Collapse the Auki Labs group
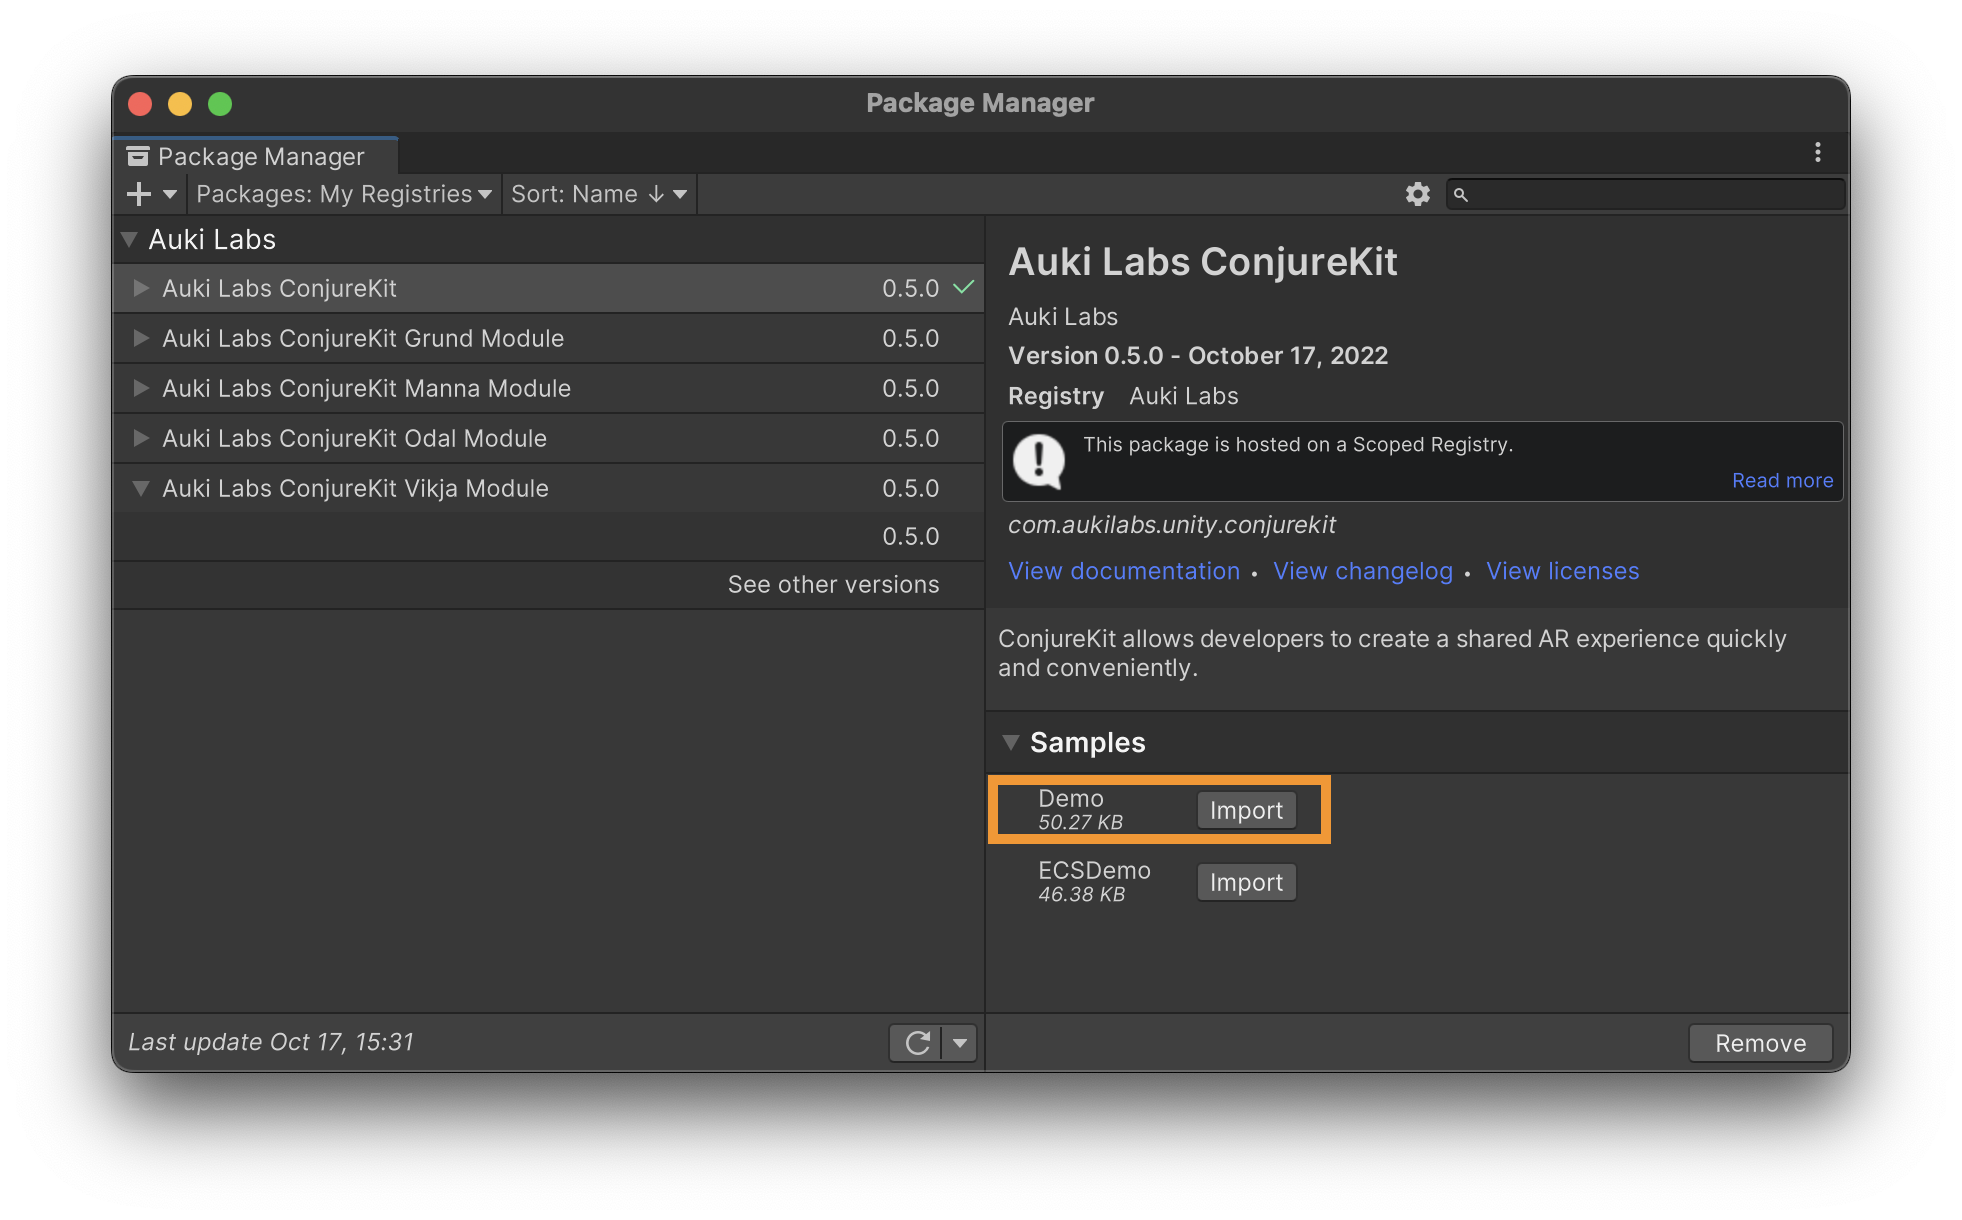Viewport: 1962px width, 1220px height. (x=129, y=240)
